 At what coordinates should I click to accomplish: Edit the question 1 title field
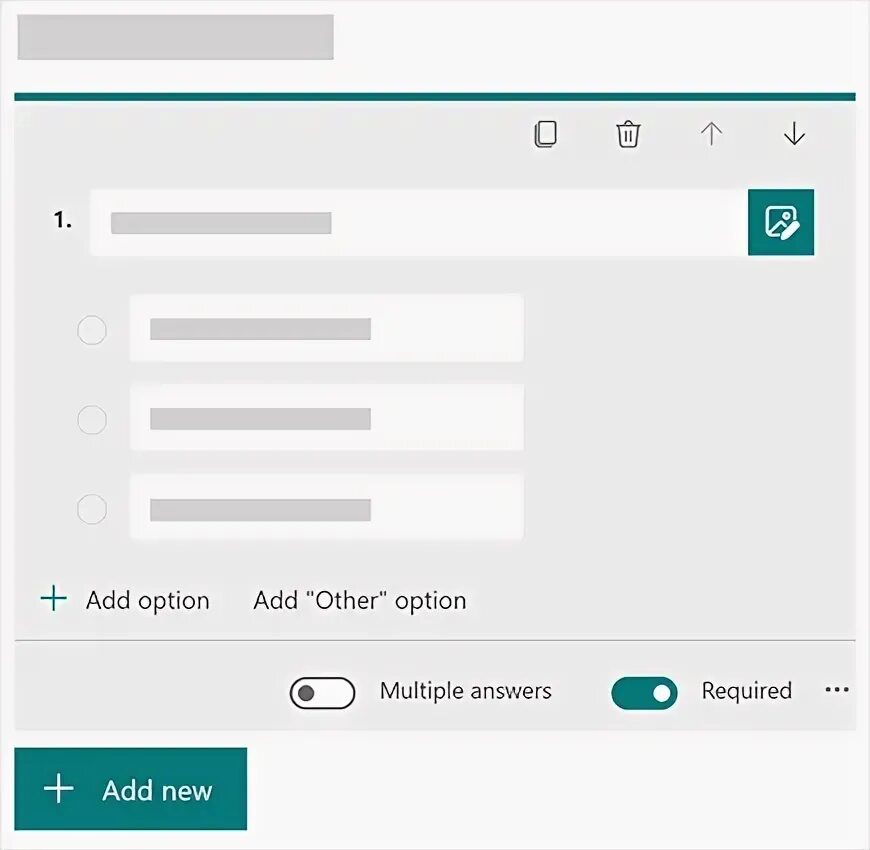[419, 222]
